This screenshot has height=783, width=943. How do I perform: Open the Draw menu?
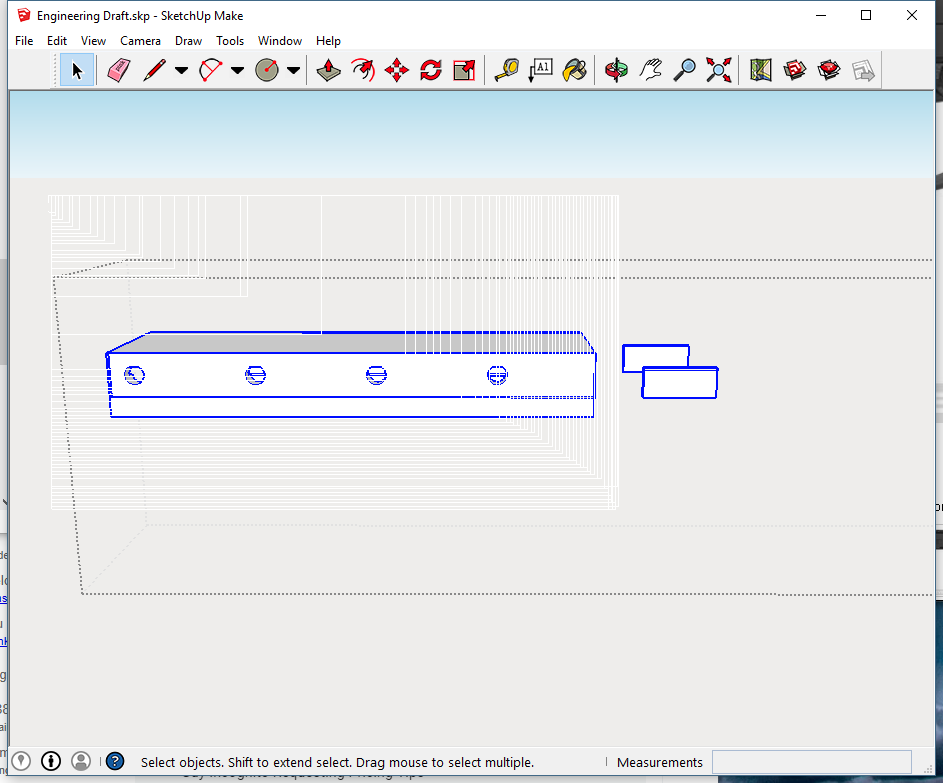188,41
